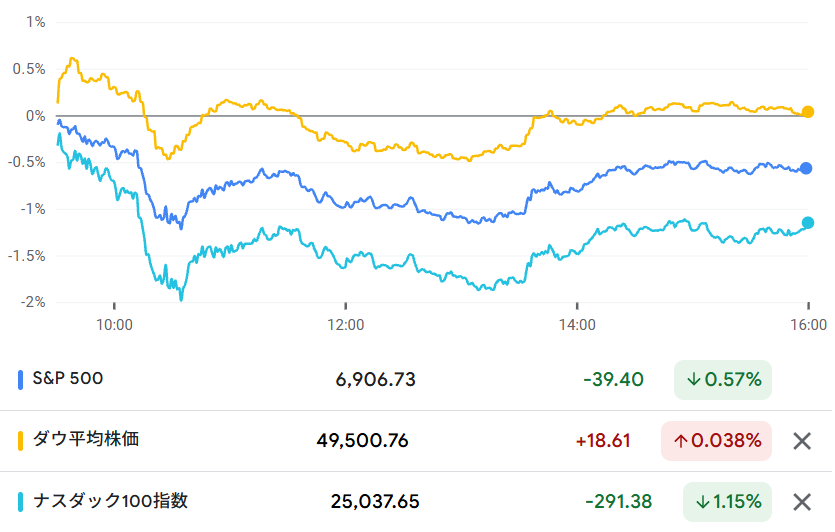Click the 12:00 time axis label

coord(346,325)
